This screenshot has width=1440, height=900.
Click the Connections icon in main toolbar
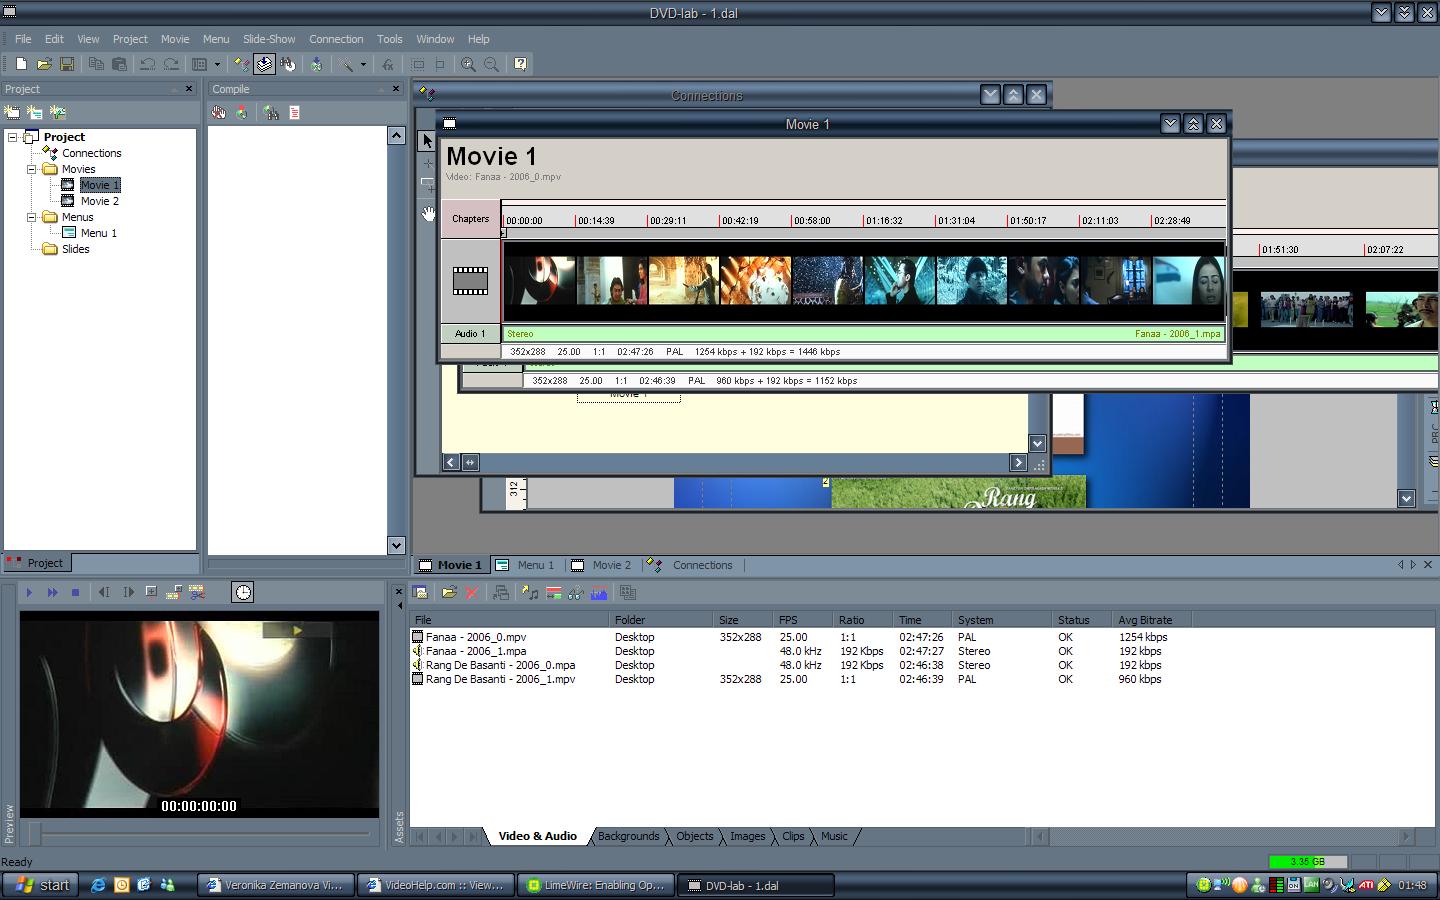pos(241,64)
